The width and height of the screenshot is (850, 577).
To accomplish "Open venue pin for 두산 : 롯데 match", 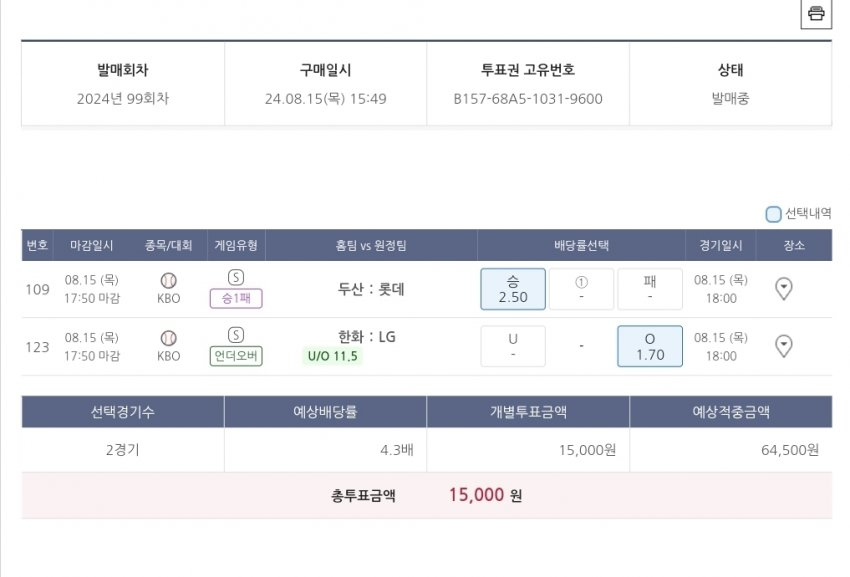I will 785,289.
